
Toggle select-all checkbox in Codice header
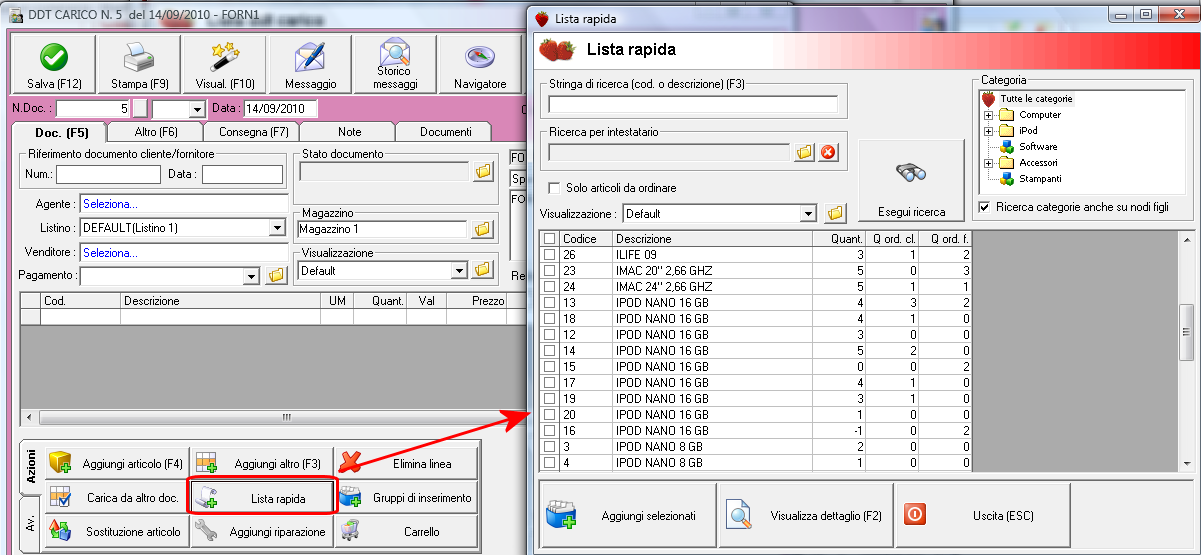point(549,239)
